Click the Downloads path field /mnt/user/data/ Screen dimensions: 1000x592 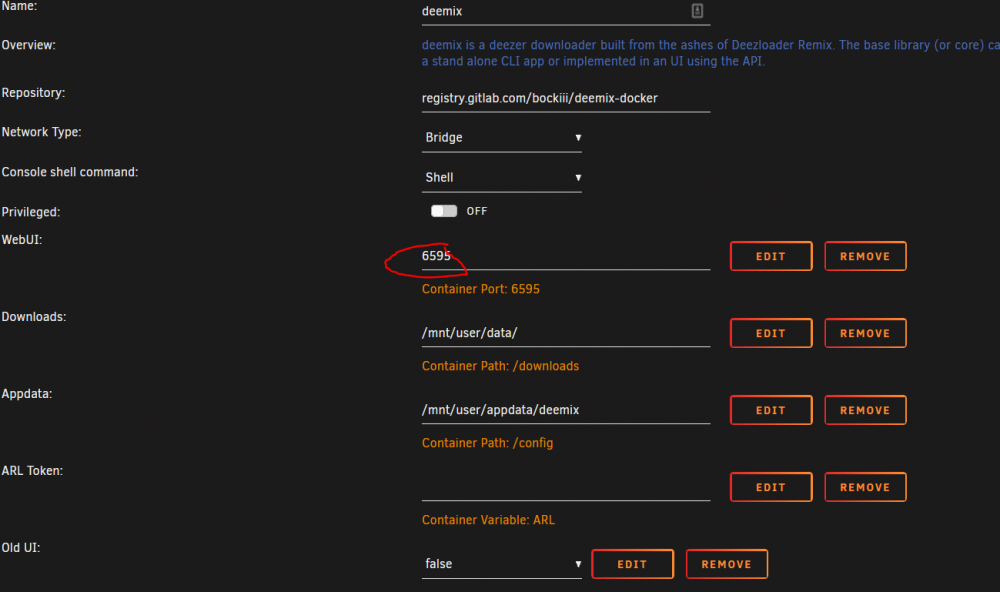tap(566, 333)
